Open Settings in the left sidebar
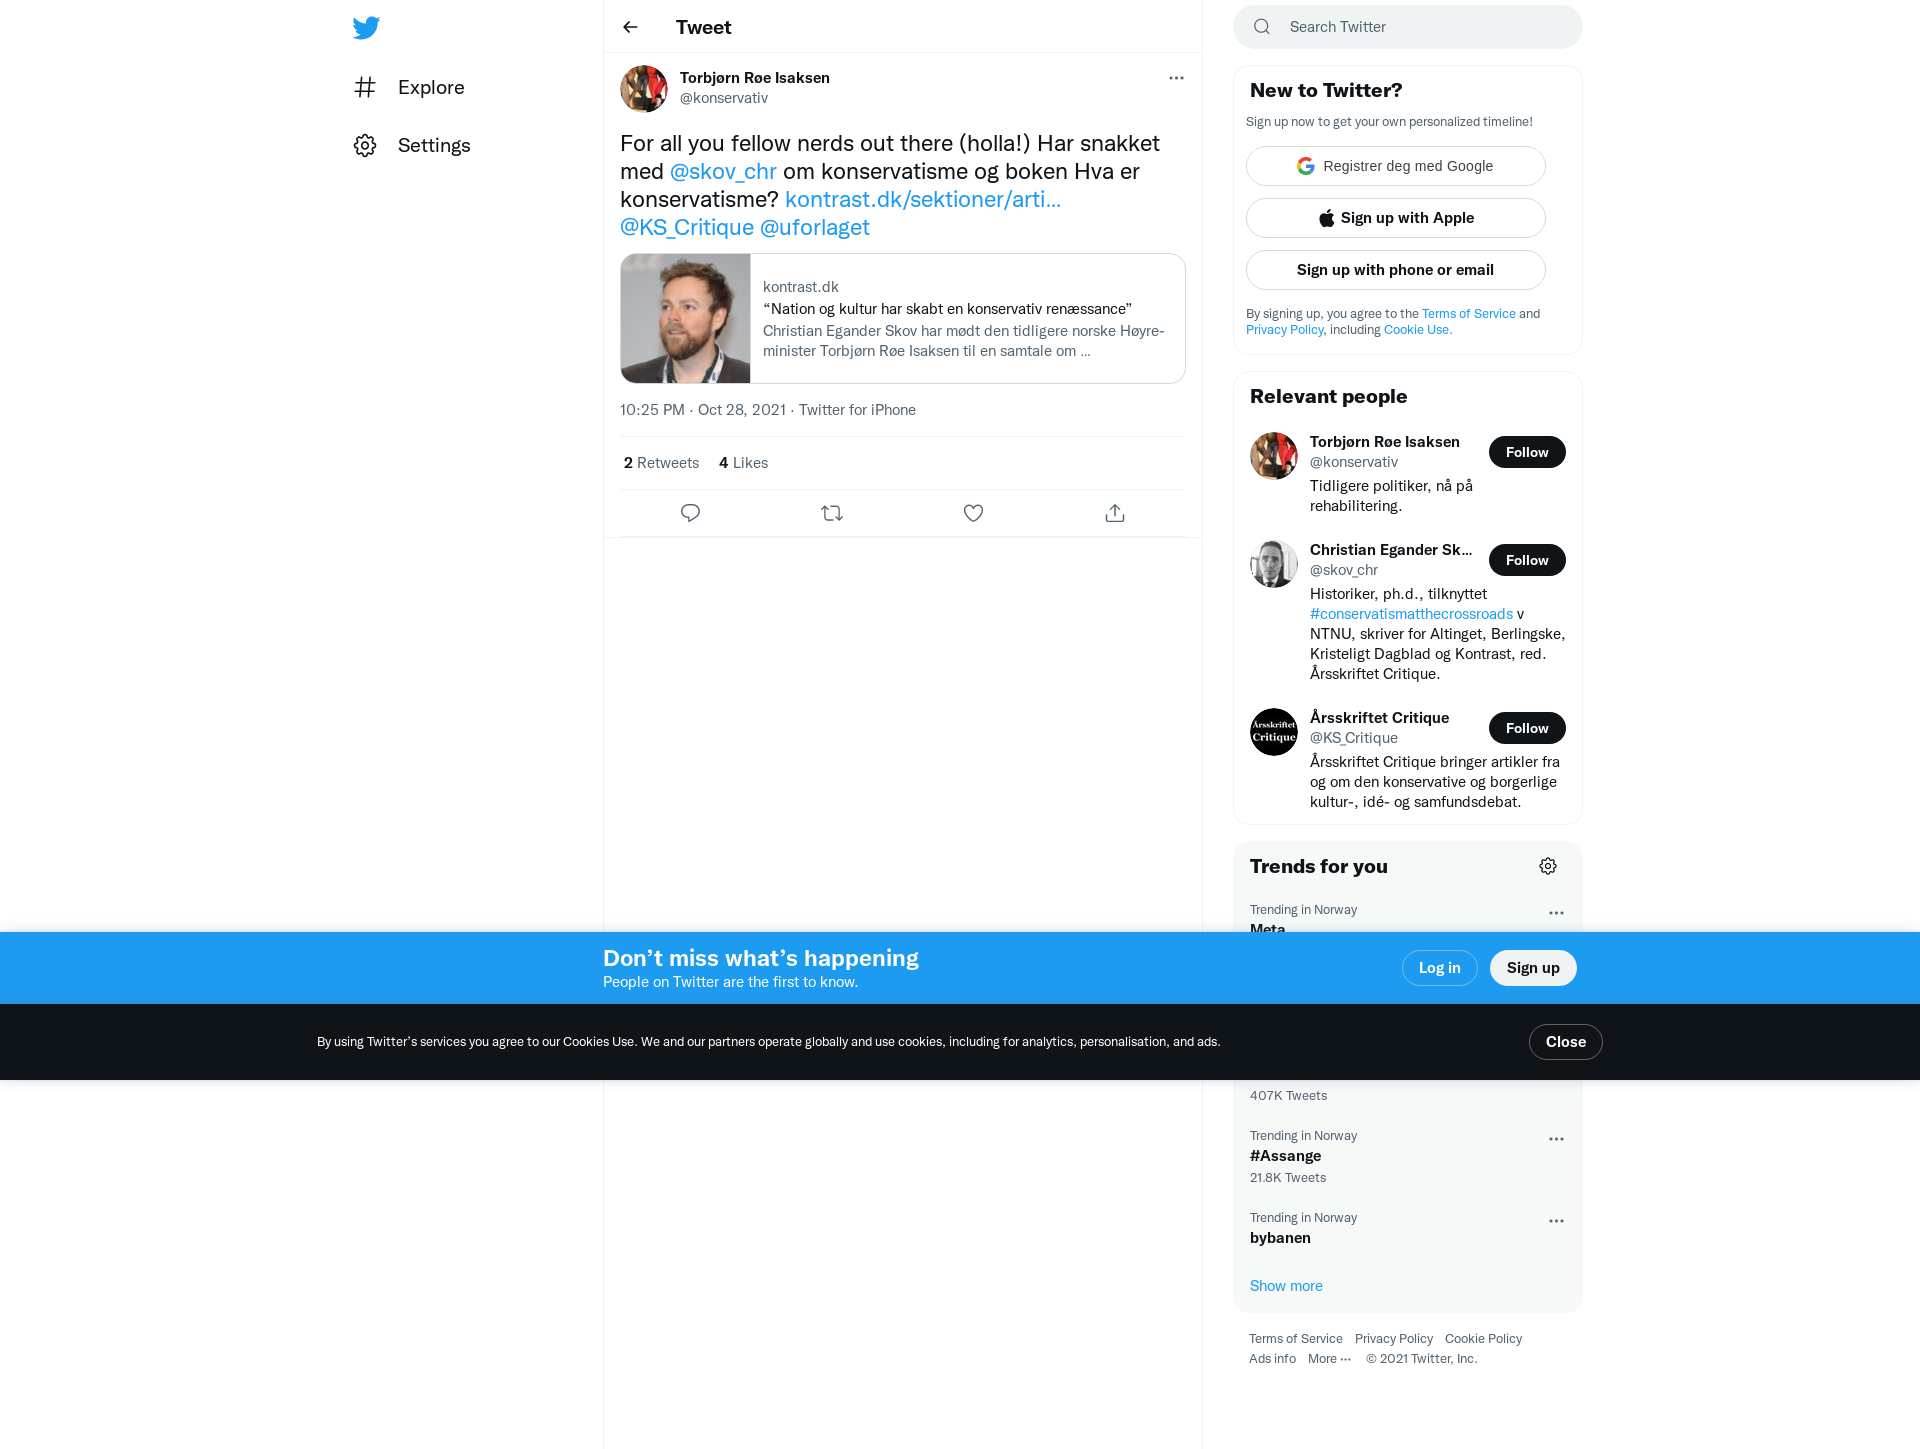This screenshot has width=1920, height=1449. click(412, 145)
